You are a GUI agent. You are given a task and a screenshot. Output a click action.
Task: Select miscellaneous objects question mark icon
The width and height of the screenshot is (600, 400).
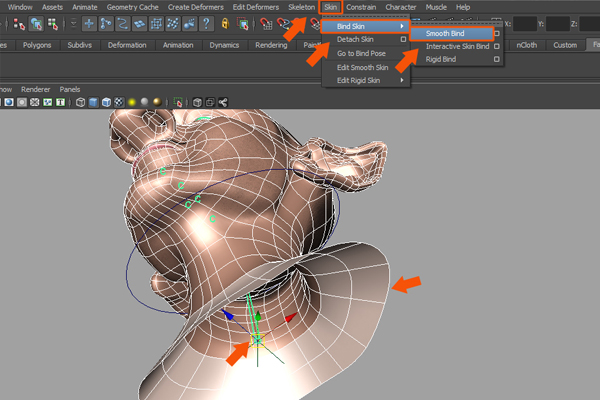pos(206,24)
